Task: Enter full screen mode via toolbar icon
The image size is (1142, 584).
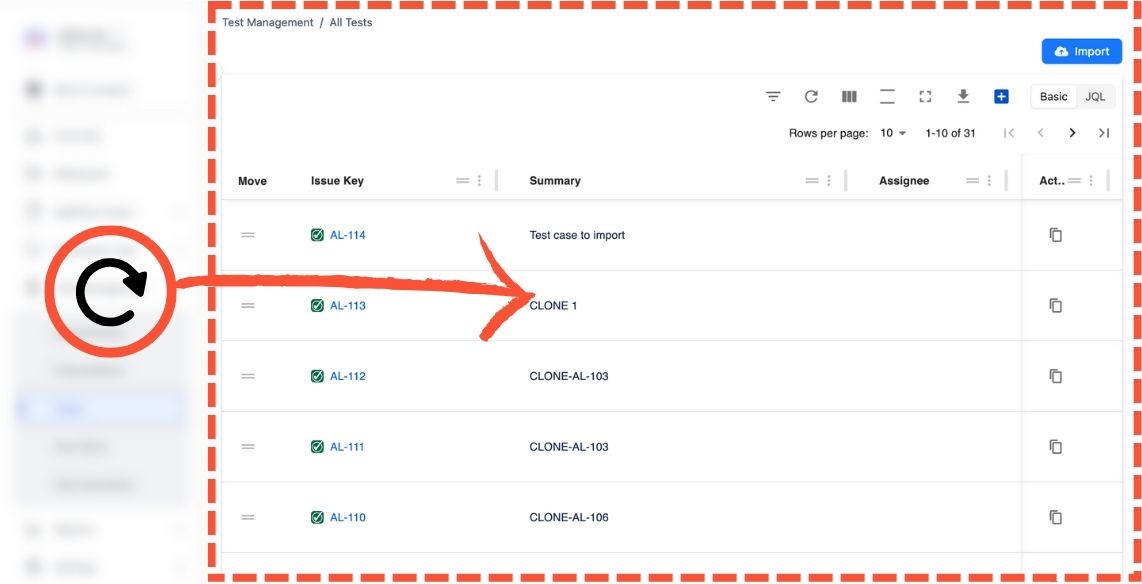Action: (925, 97)
